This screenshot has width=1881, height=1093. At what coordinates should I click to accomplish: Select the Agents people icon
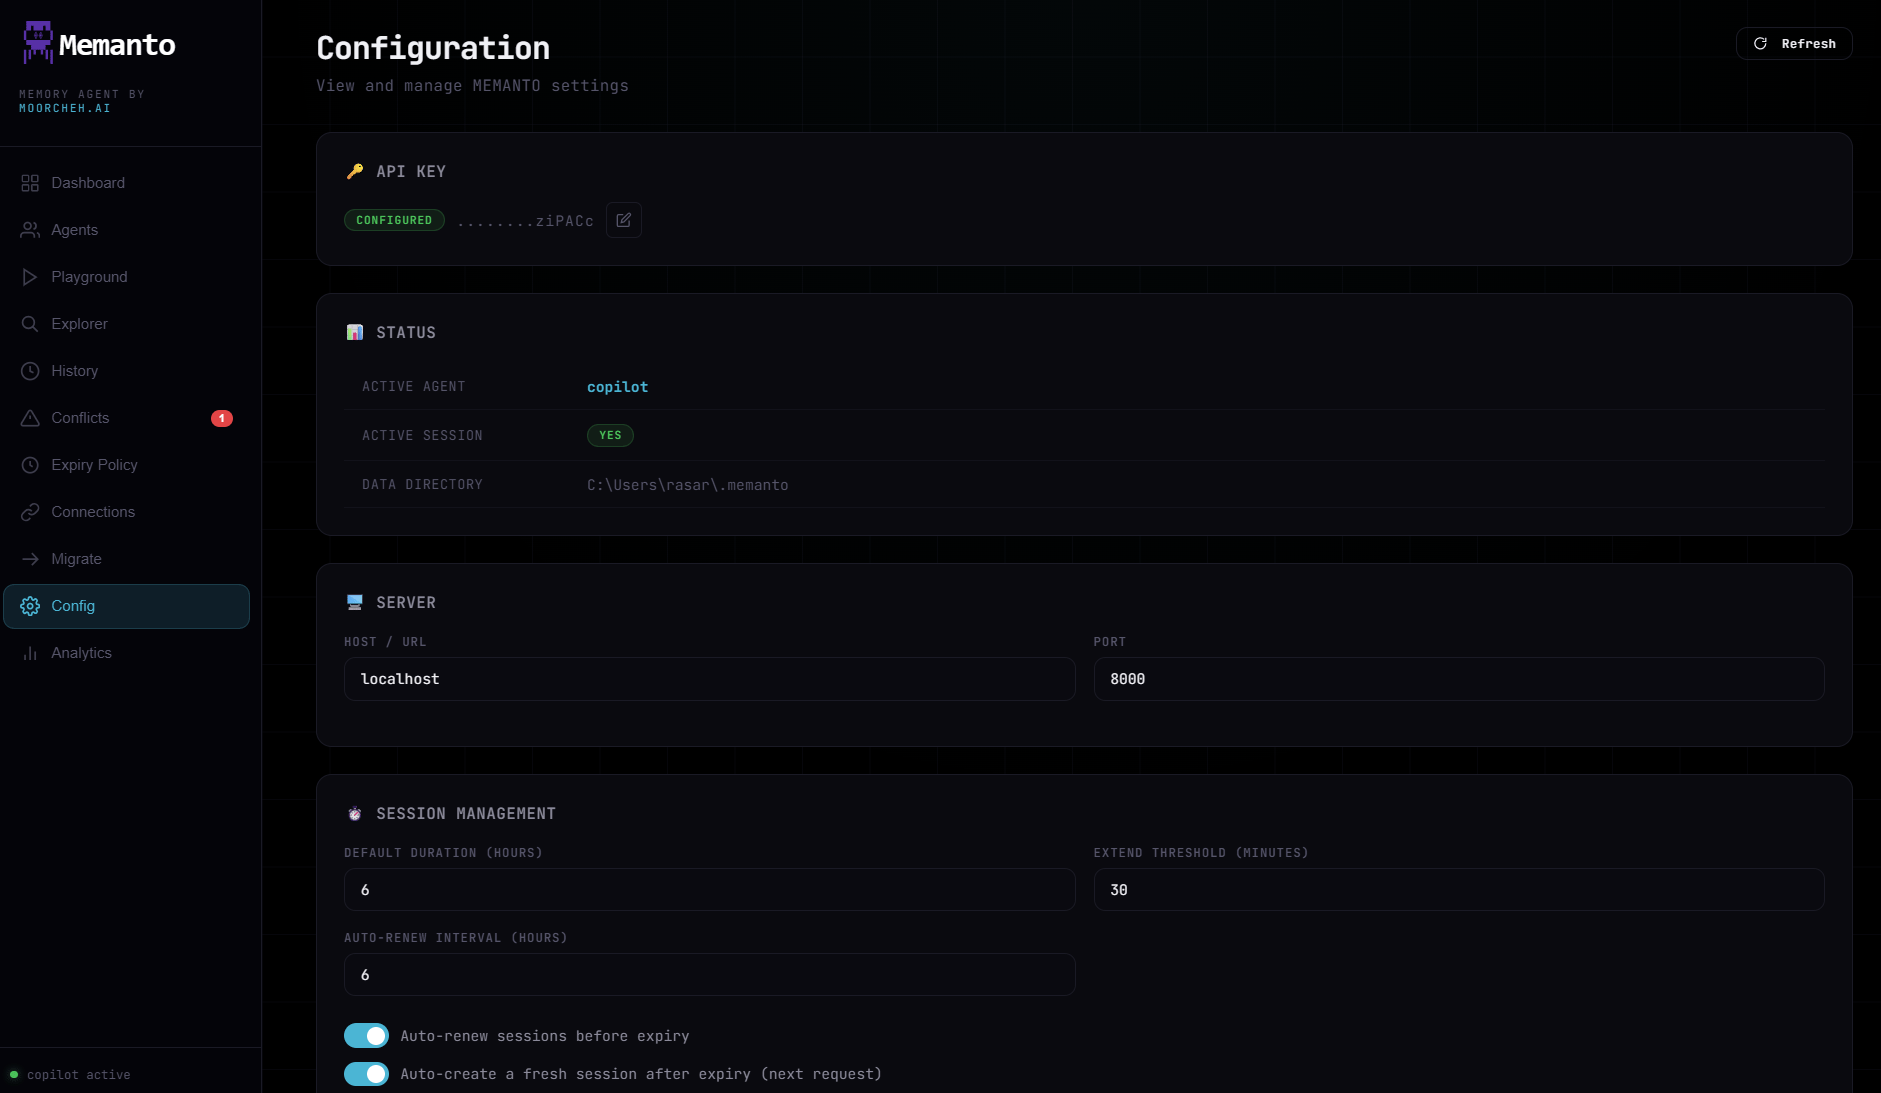click(30, 230)
